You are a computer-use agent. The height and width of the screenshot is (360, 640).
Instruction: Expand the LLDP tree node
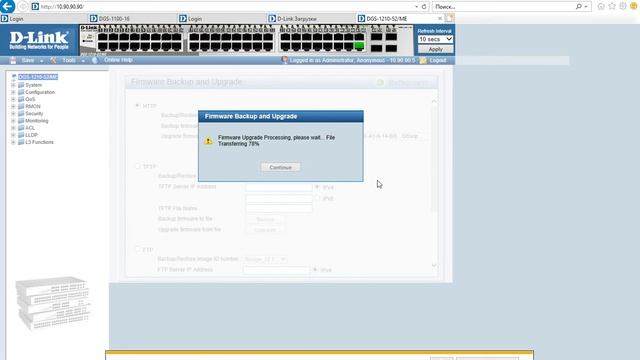13,135
